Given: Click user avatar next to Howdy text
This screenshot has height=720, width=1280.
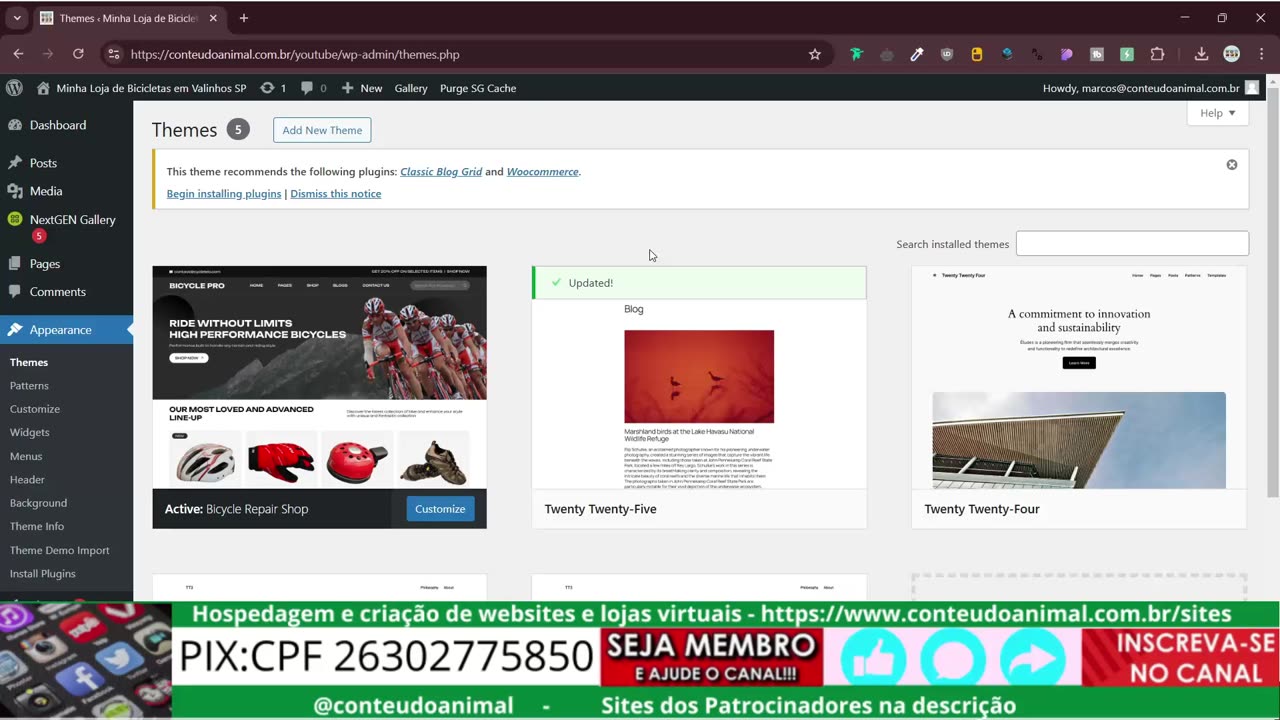Looking at the screenshot, I should pyautogui.click(x=1252, y=88).
